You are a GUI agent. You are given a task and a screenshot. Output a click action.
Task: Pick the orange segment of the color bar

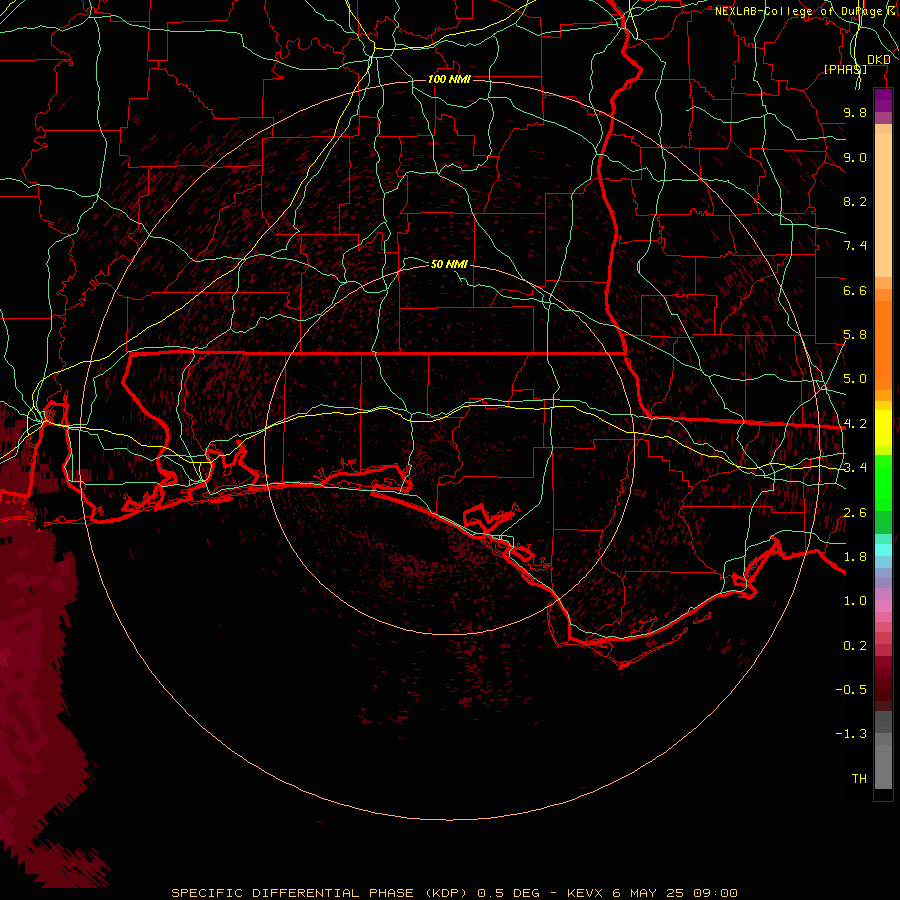[883, 344]
